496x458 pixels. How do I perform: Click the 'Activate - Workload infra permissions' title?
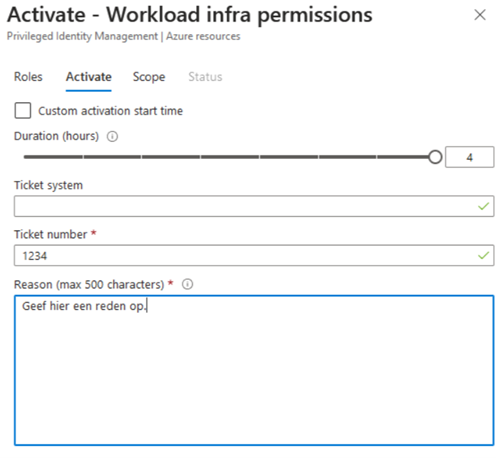[190, 15]
